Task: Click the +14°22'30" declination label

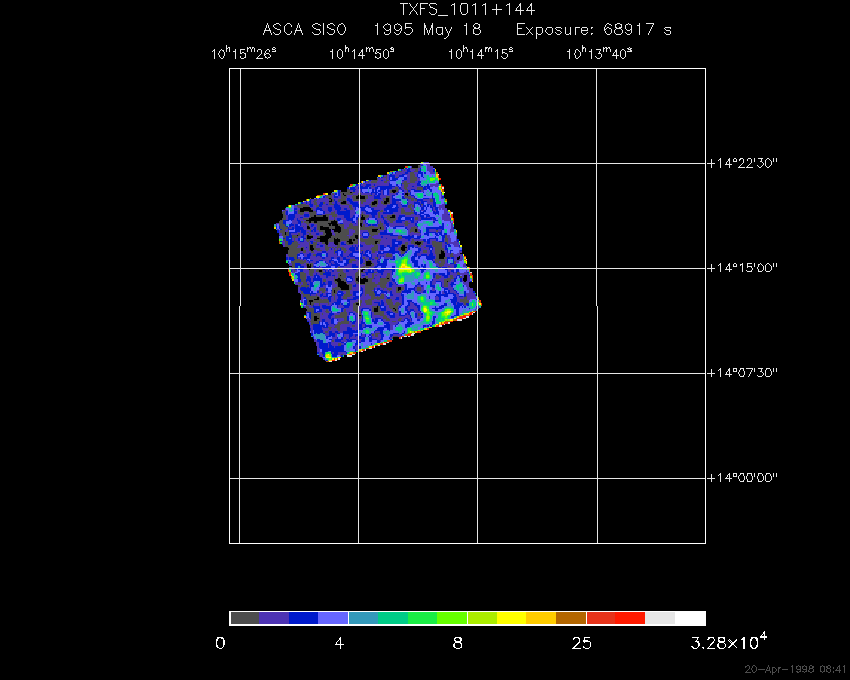Action: coord(743,163)
